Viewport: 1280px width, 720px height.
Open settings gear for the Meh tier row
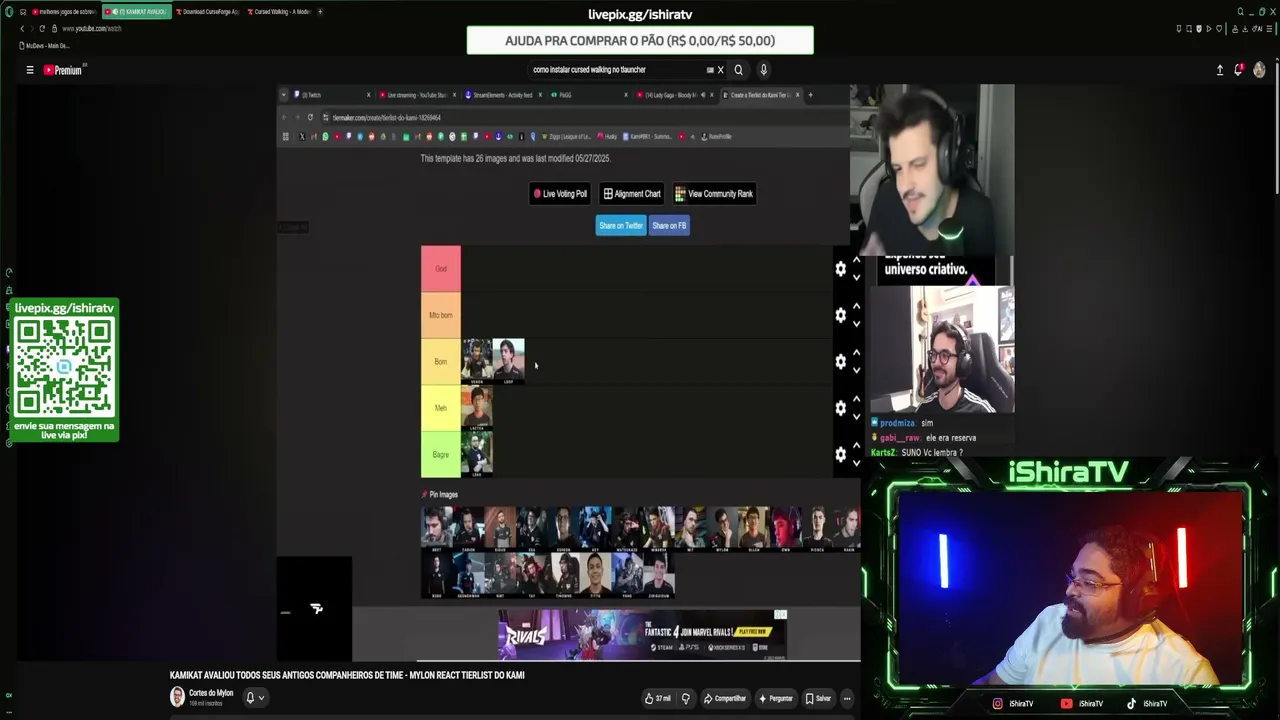pos(840,408)
